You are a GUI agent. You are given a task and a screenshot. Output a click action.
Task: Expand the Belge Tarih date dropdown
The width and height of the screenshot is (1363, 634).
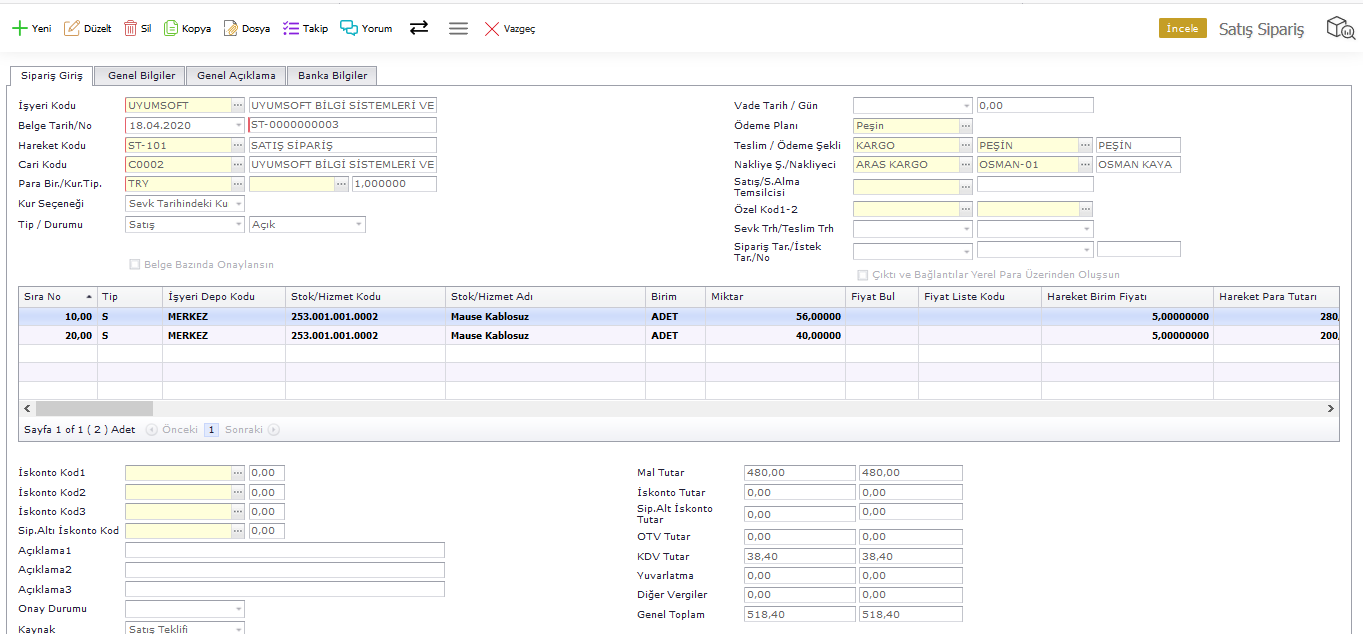pyautogui.click(x=238, y=125)
